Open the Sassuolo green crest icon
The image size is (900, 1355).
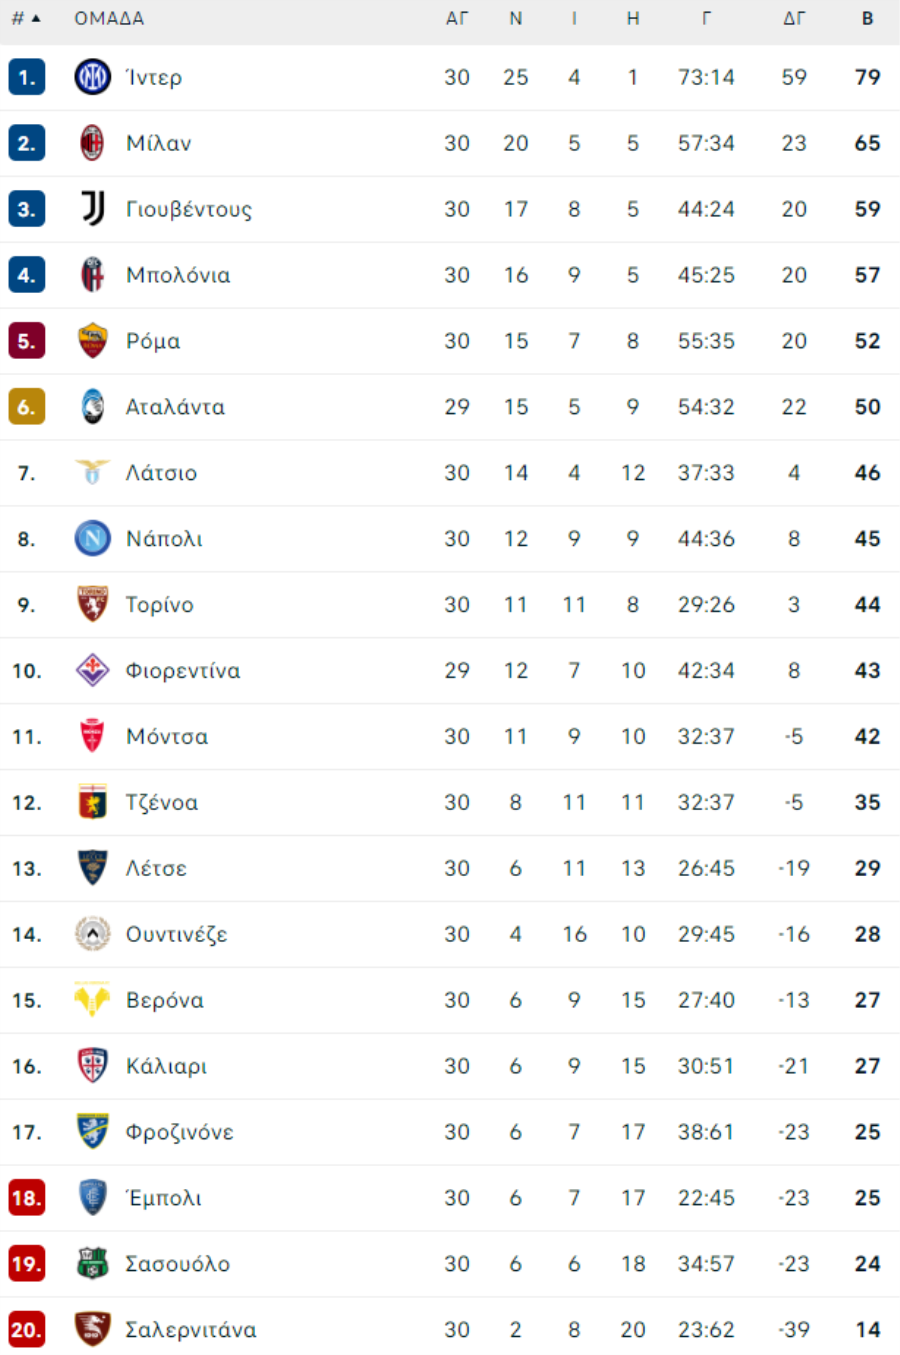click(x=92, y=1264)
